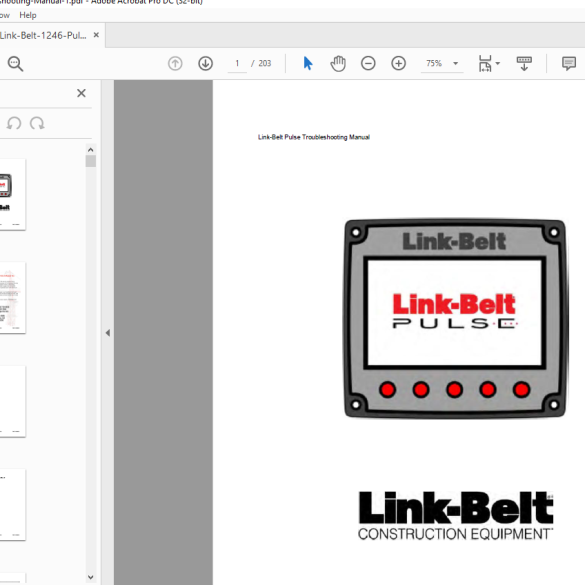The height and width of the screenshot is (585, 585).
Task: Open the Find text magnifier tool
Action: tap(15, 64)
